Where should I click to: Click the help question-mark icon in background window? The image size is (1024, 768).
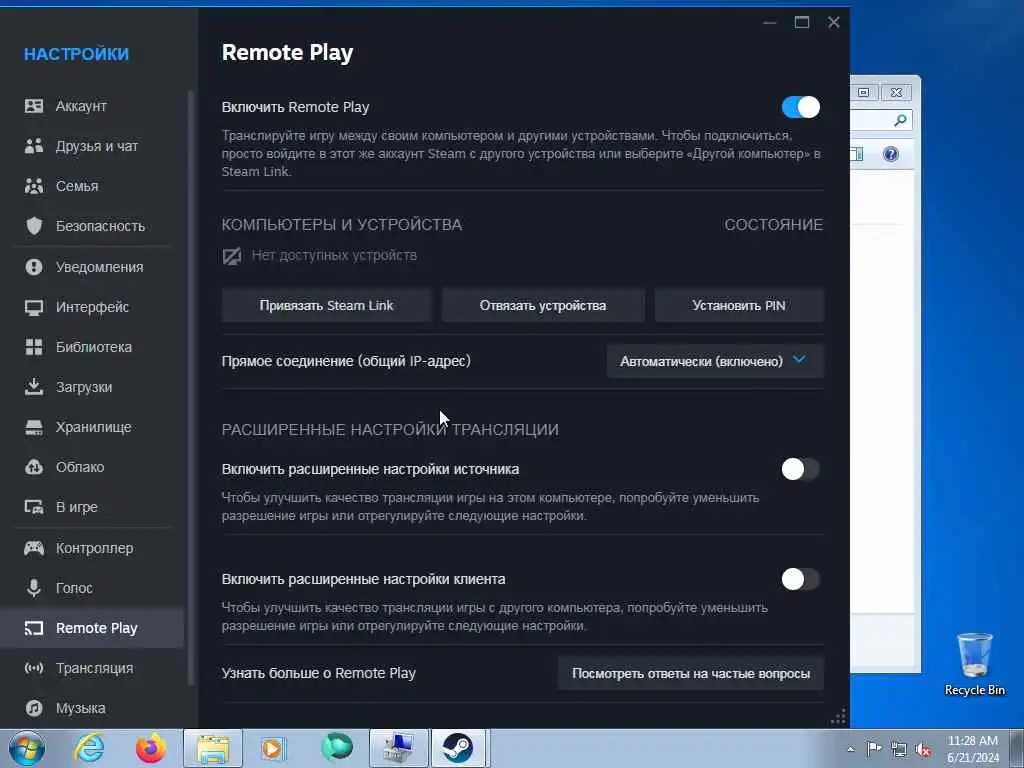tap(890, 154)
